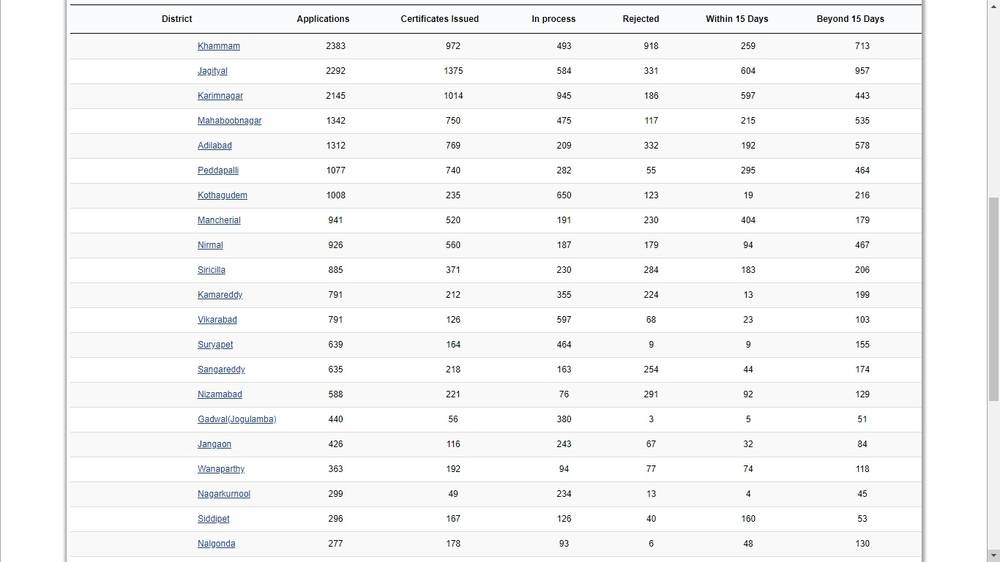Image resolution: width=1000 pixels, height=562 pixels.
Task: Open the Gadwal(Jogulamba) district link
Action: pyautogui.click(x=236, y=419)
